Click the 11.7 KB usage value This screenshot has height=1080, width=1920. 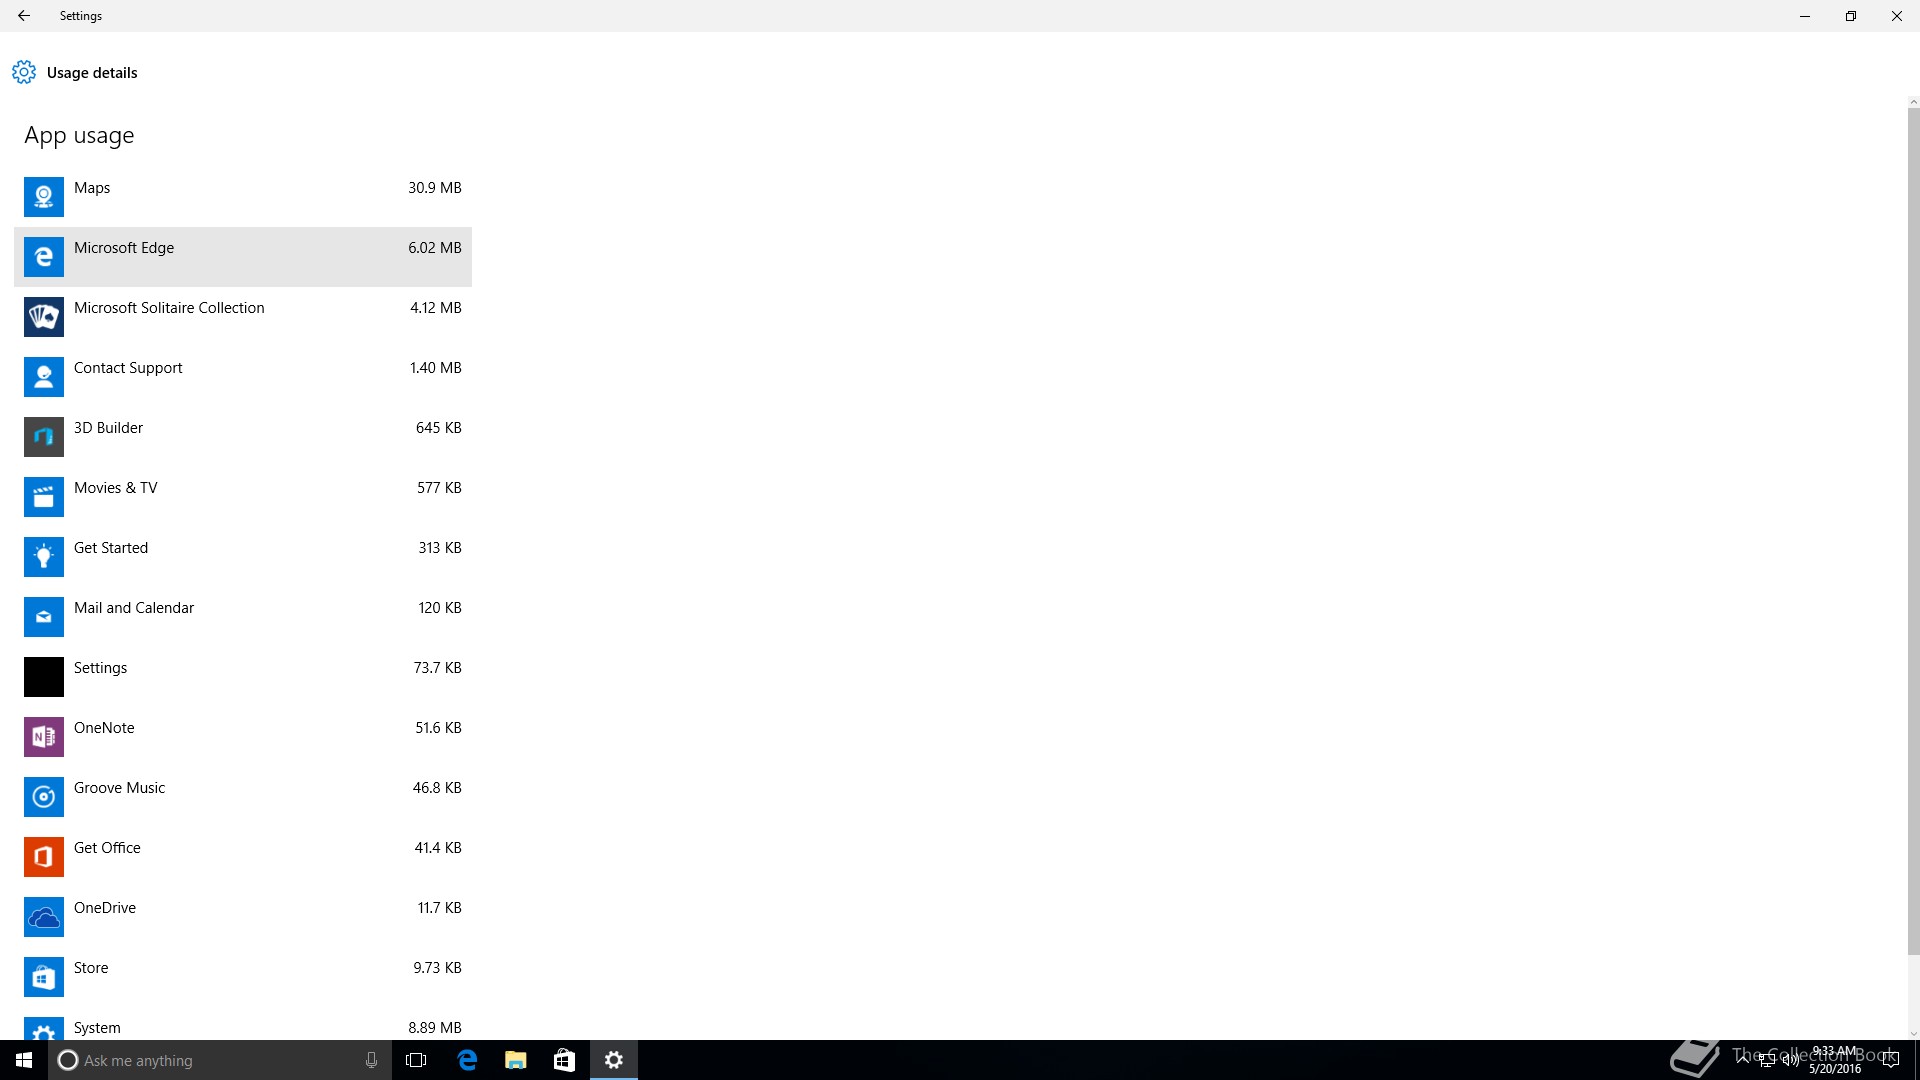(440, 908)
